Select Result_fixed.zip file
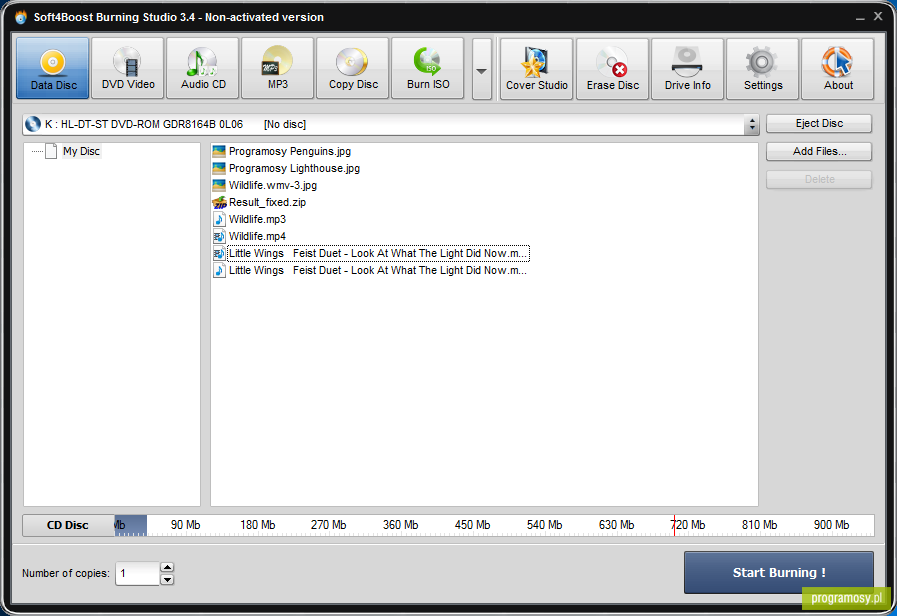 (267, 202)
